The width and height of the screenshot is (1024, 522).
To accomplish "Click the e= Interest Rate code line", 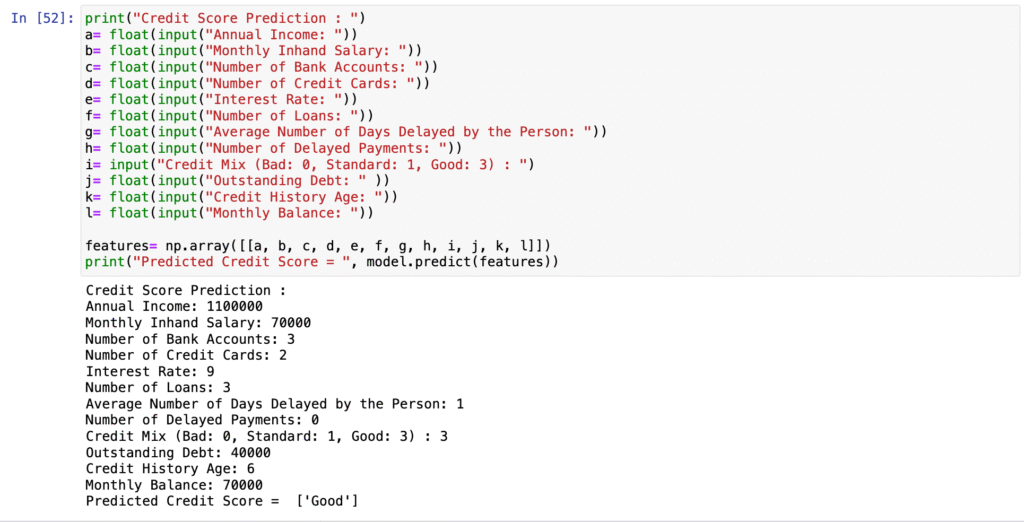I will click(x=221, y=99).
